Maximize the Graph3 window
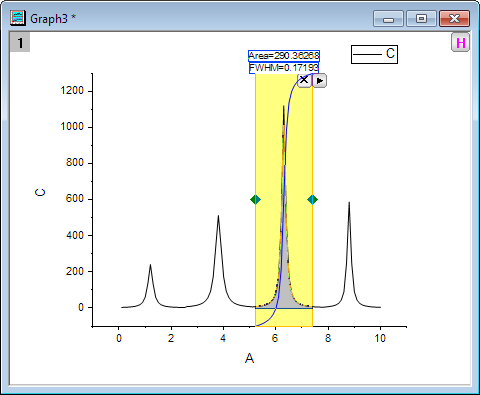The width and height of the screenshot is (480, 395). pos(421,19)
